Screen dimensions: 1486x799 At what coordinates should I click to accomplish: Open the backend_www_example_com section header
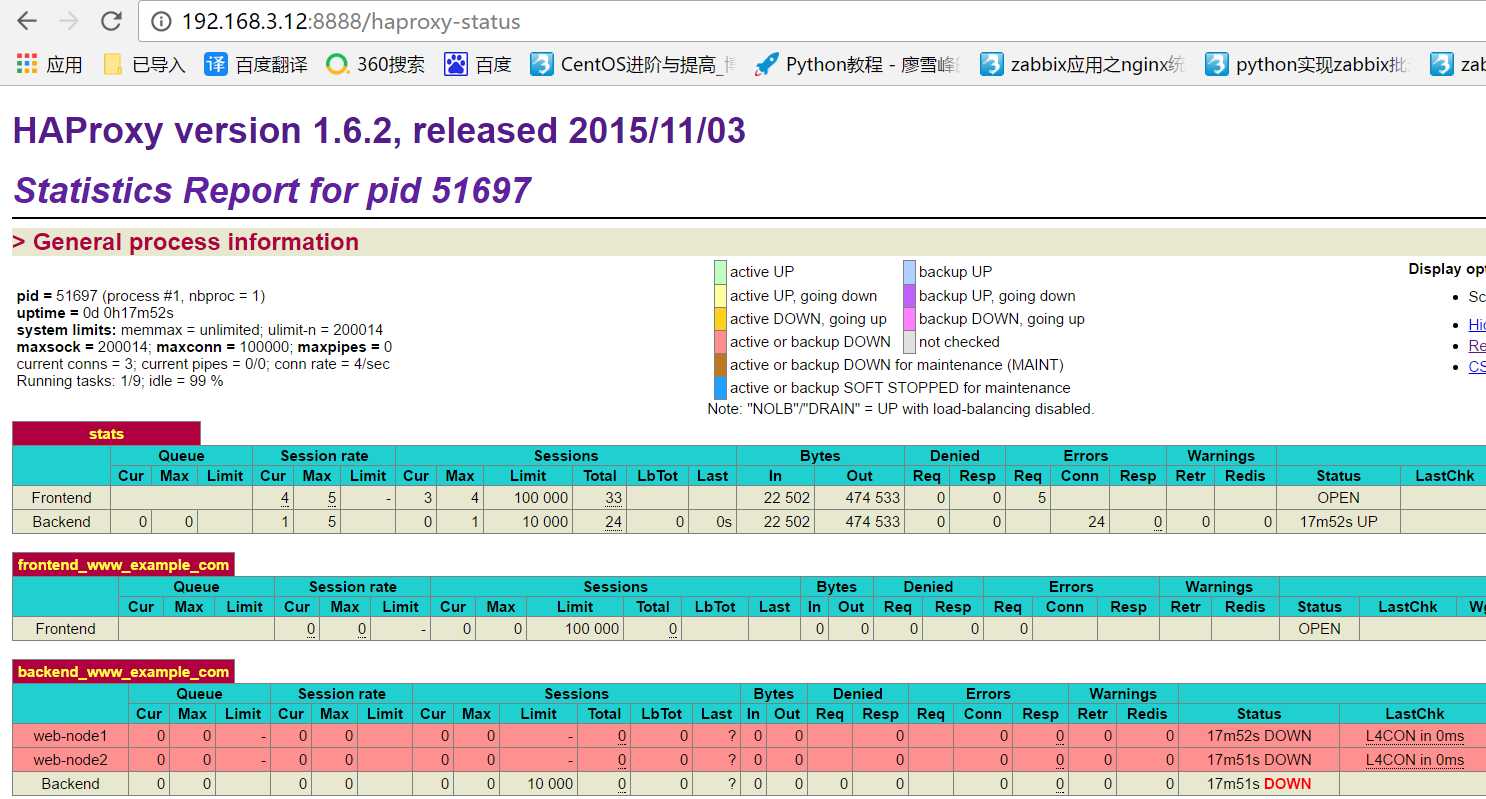click(x=123, y=672)
